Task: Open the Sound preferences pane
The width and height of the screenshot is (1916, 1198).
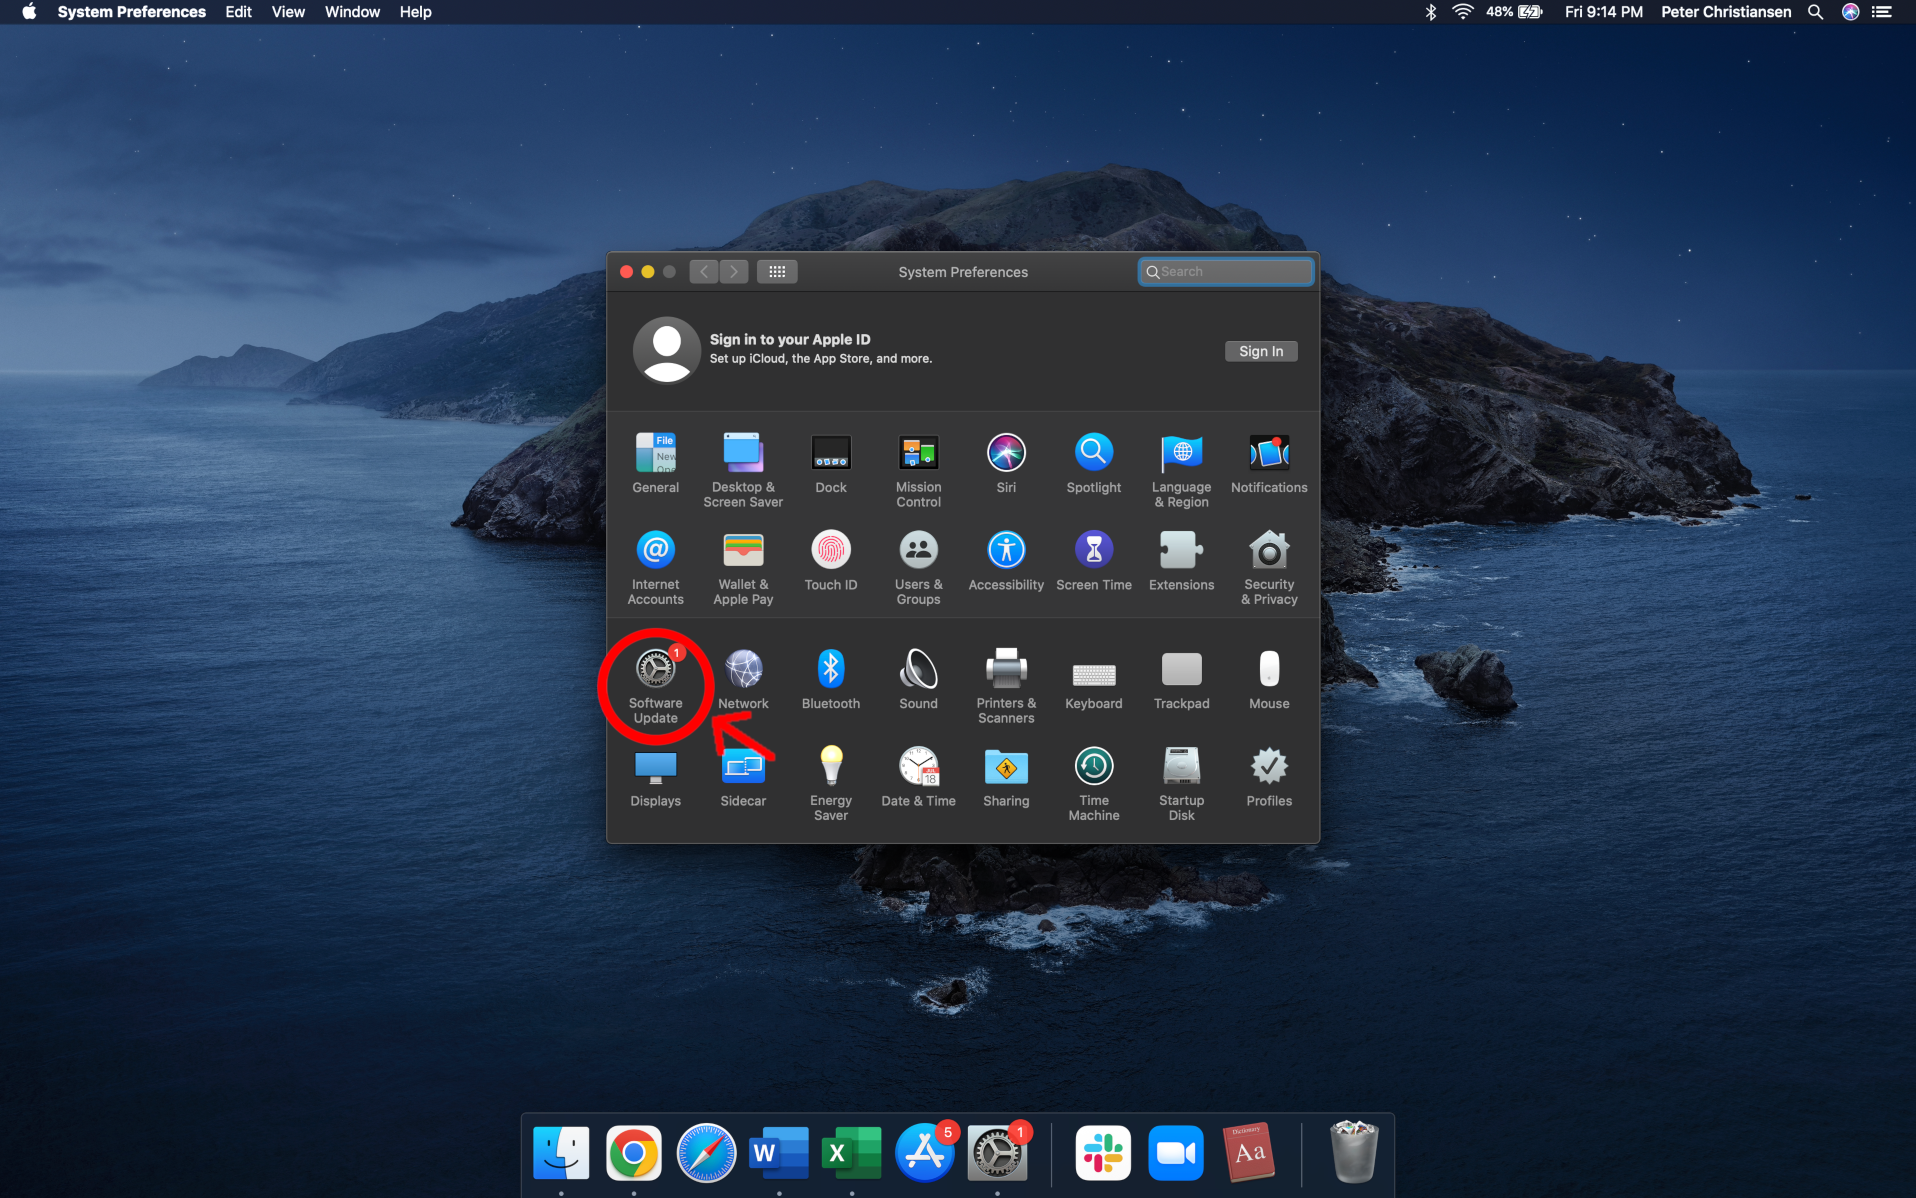Action: [x=918, y=679]
